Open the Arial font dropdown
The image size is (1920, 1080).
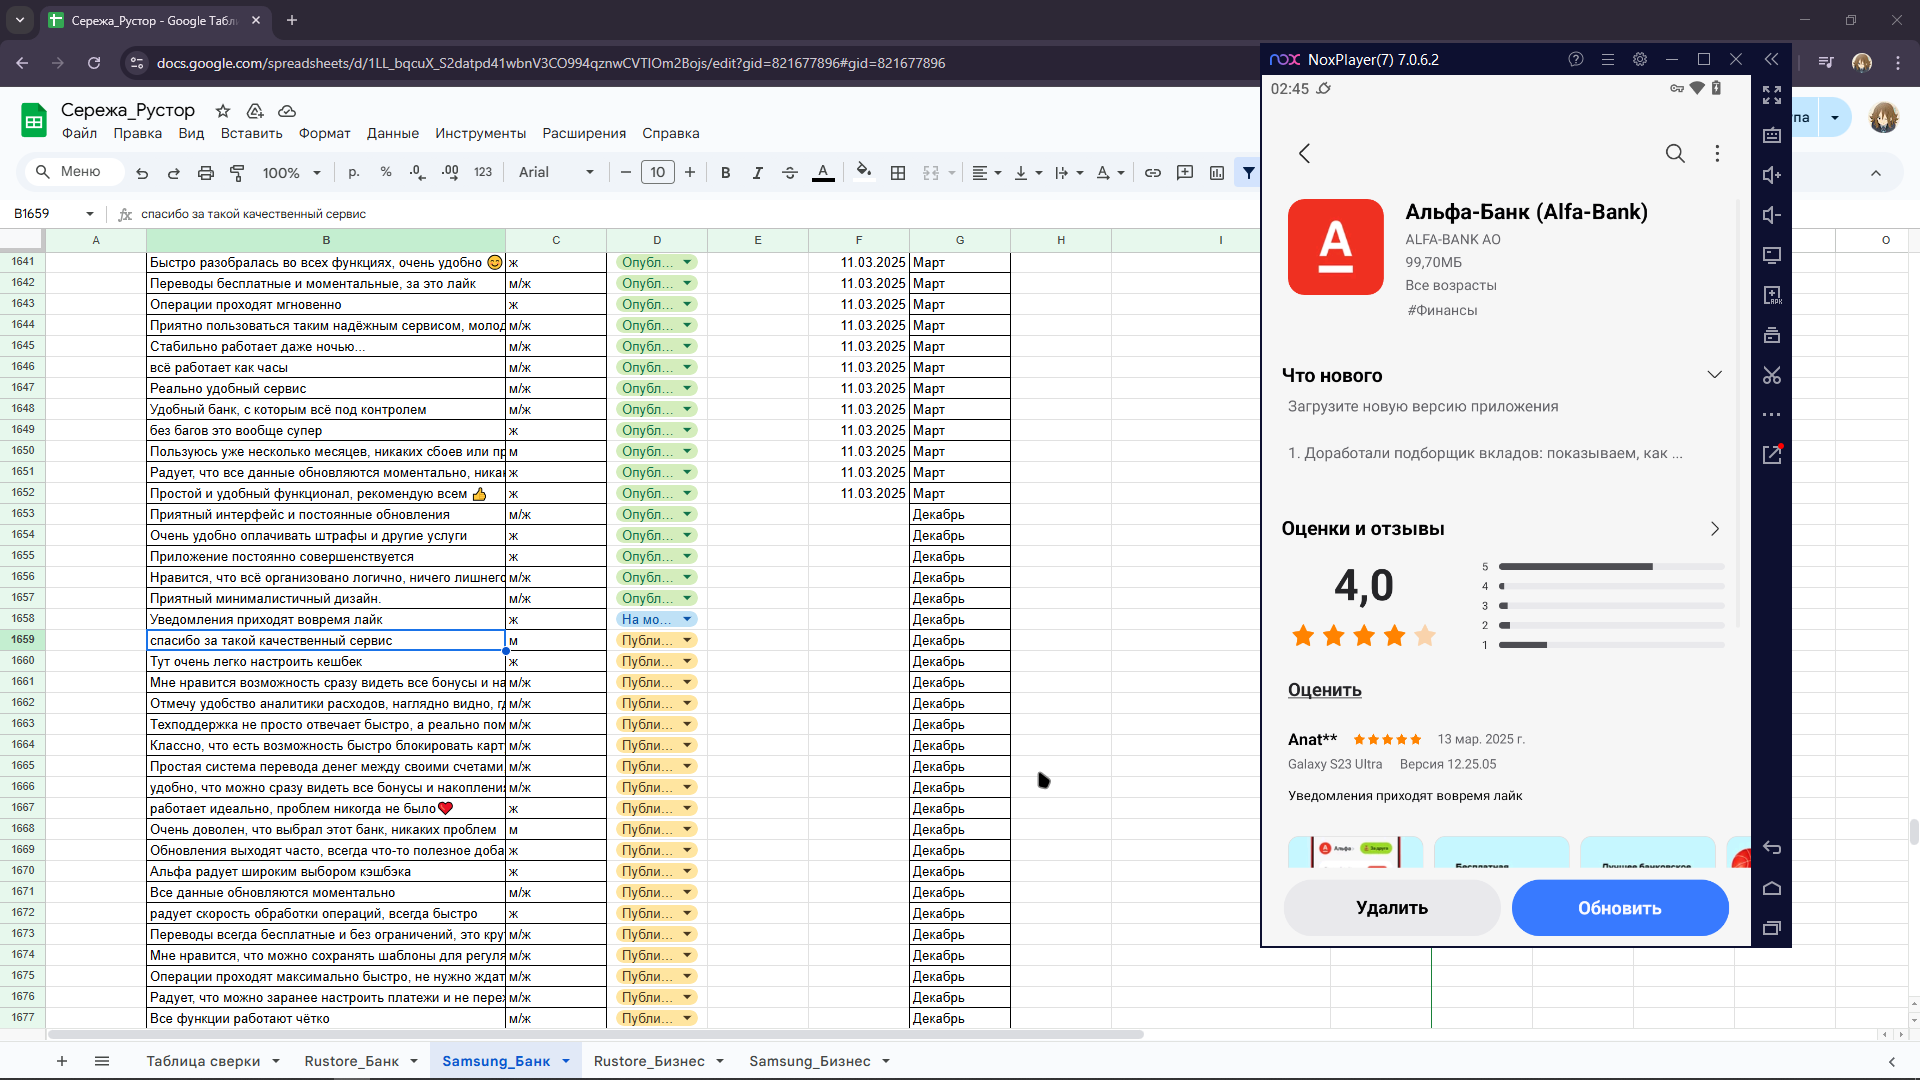[556, 173]
